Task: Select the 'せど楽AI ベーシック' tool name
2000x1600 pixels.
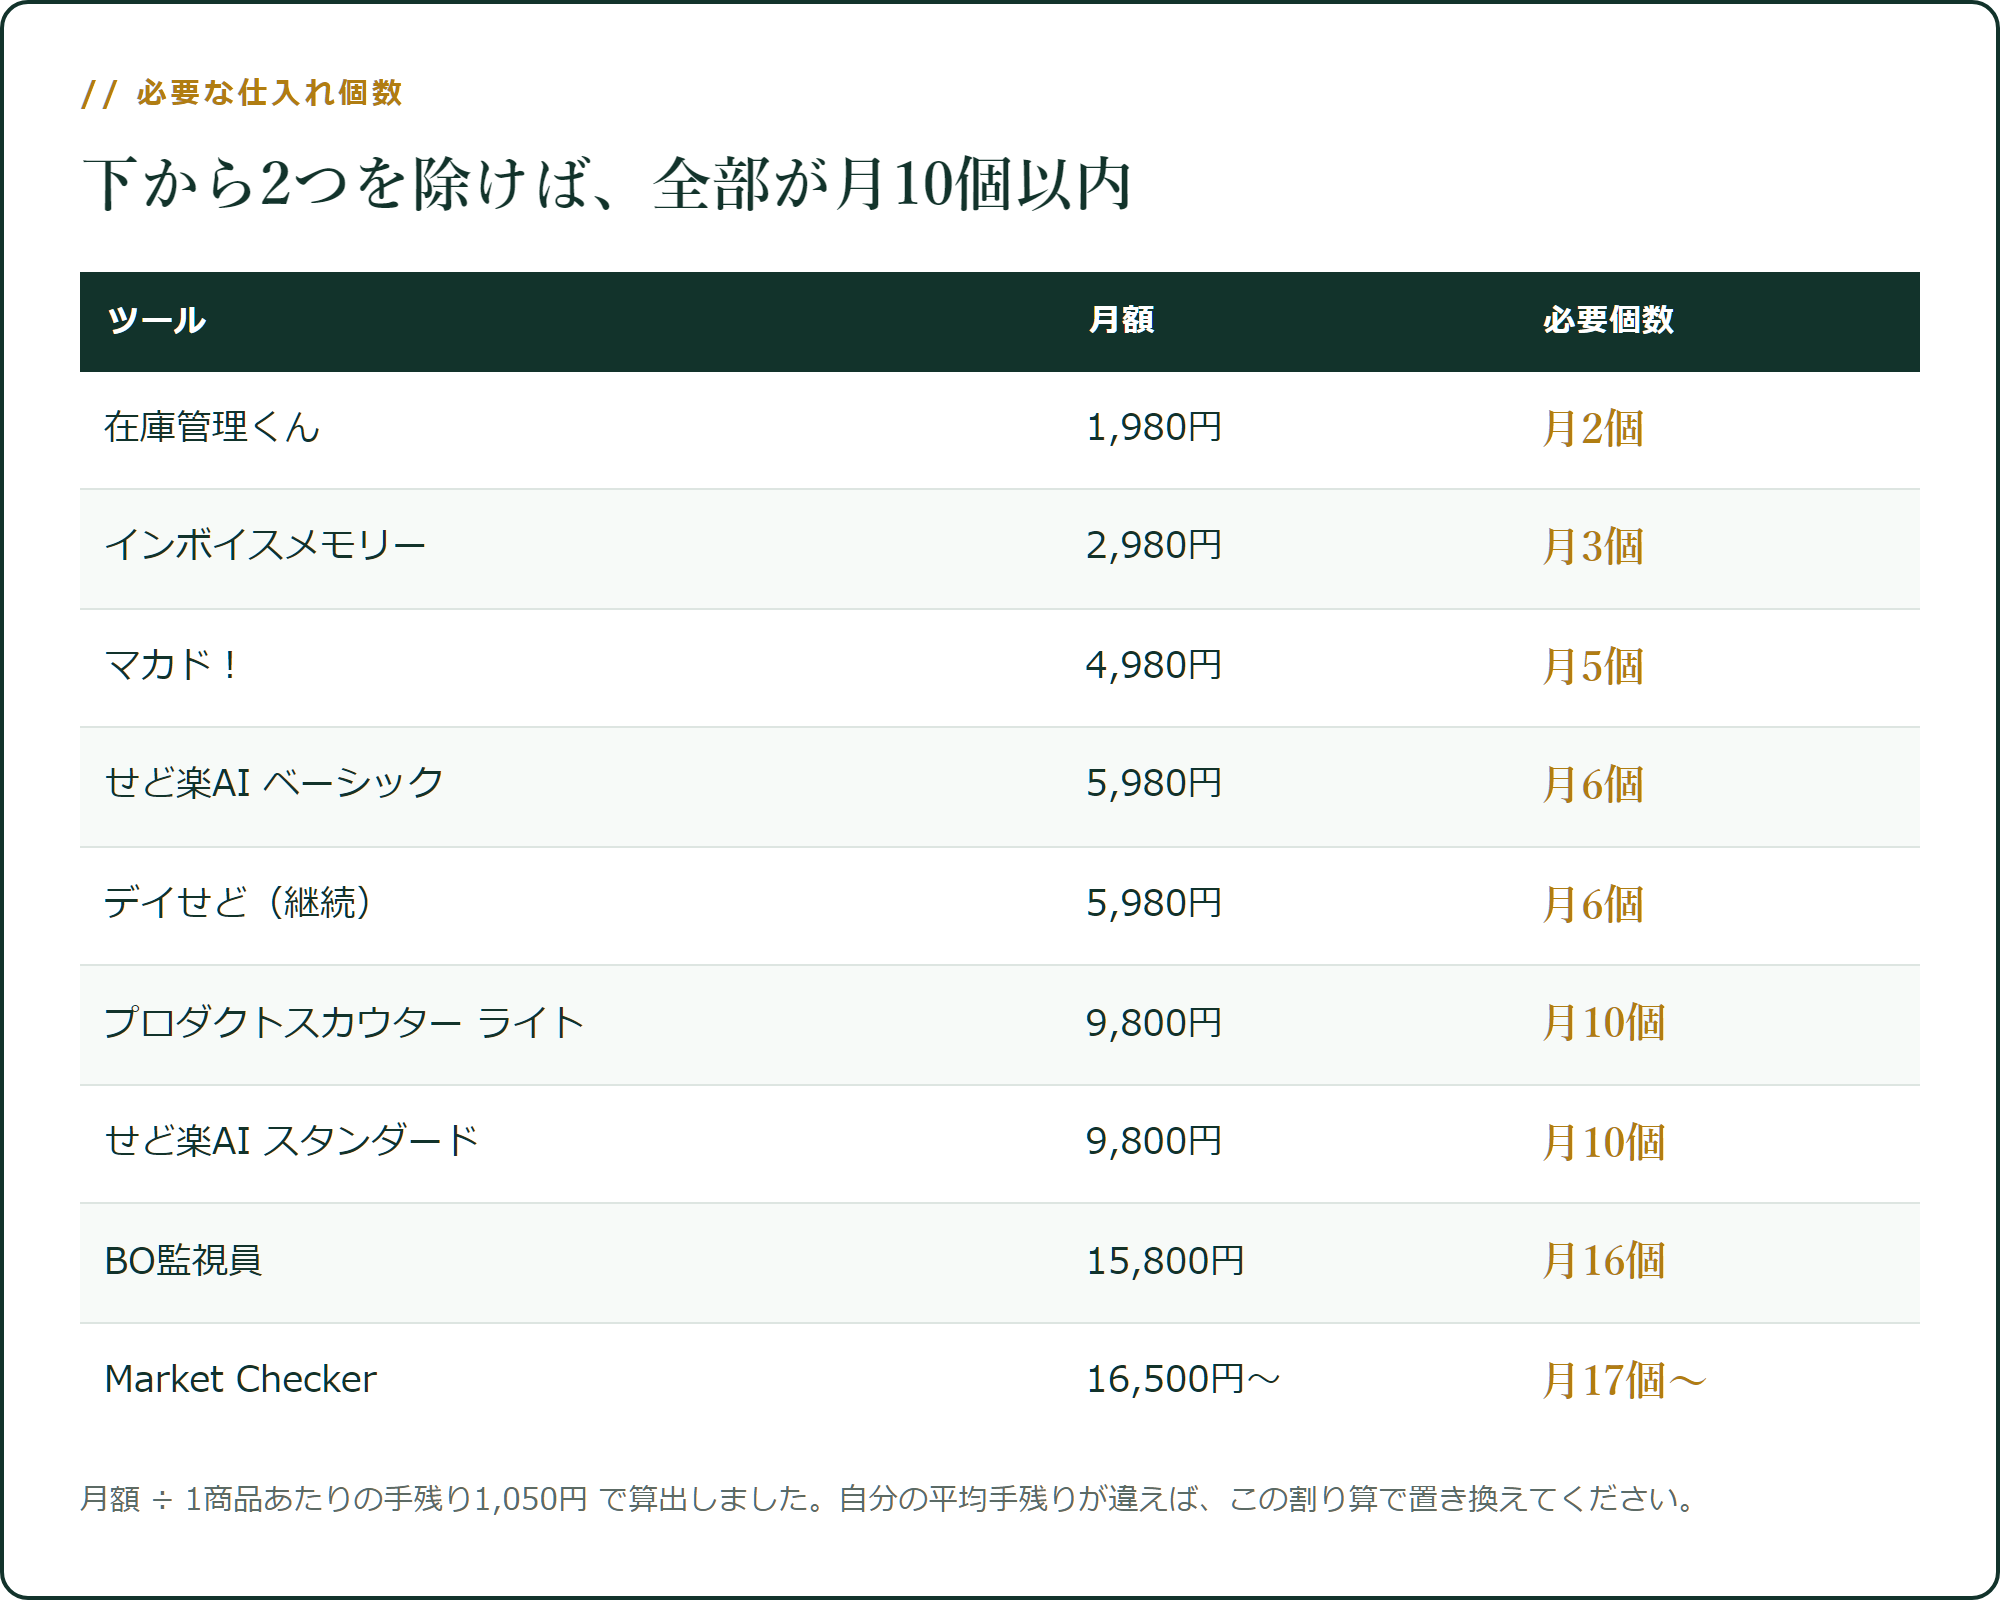Action: point(274,784)
